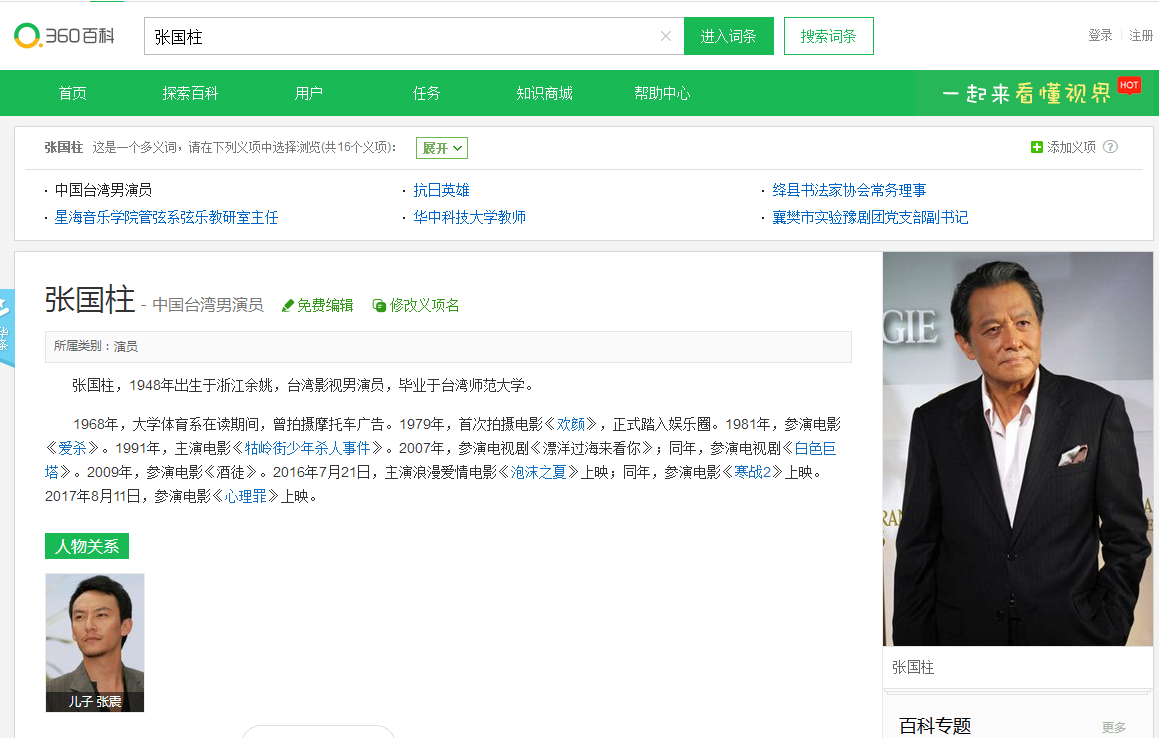Click the help question mark icon

click(1110, 147)
